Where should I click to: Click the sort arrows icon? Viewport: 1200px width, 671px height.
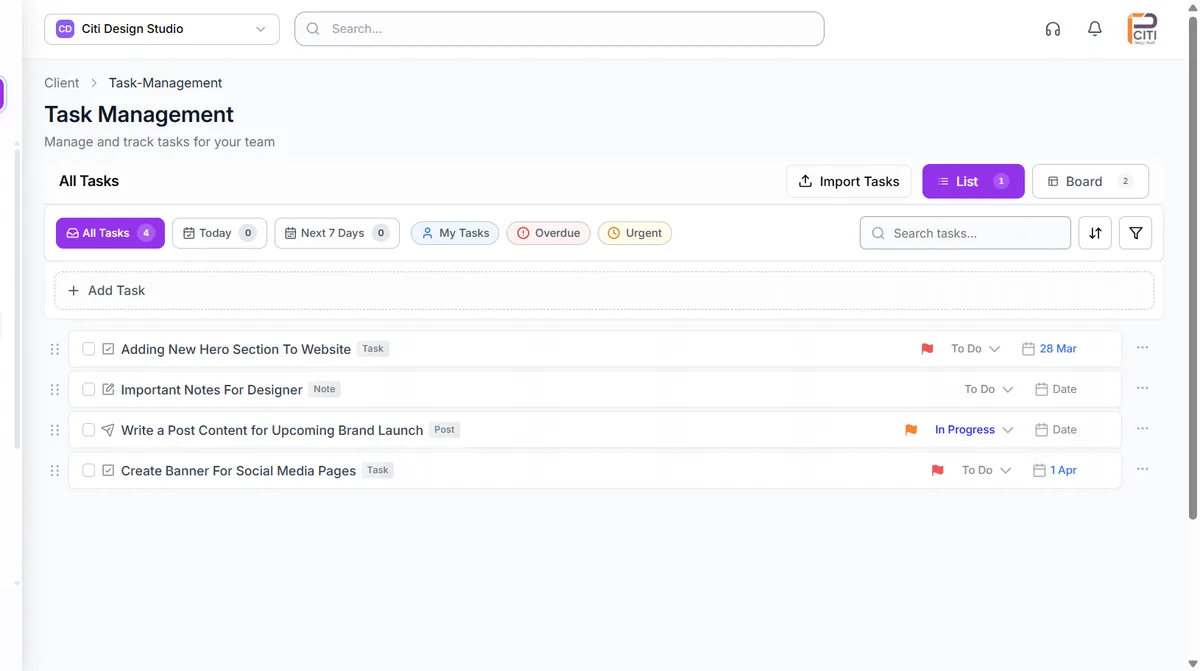tap(1095, 233)
